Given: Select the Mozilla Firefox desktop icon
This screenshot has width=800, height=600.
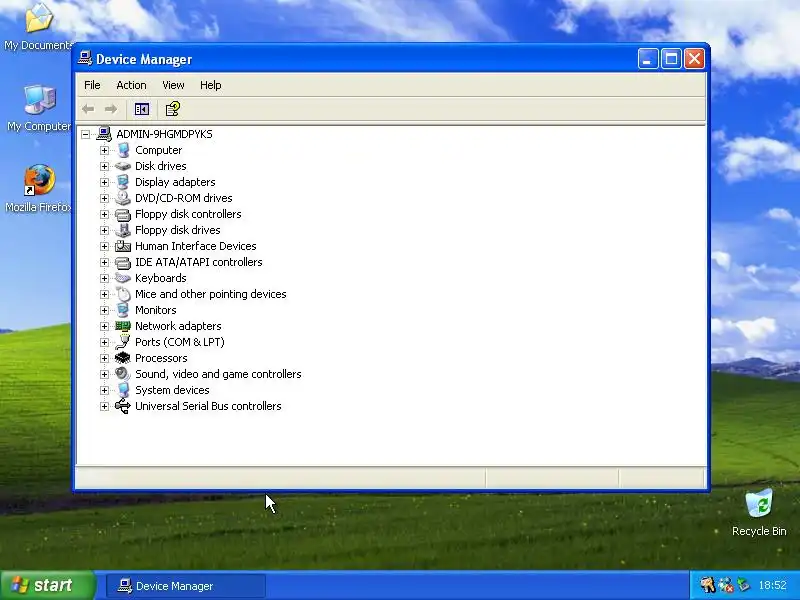Looking at the screenshot, I should 39,180.
